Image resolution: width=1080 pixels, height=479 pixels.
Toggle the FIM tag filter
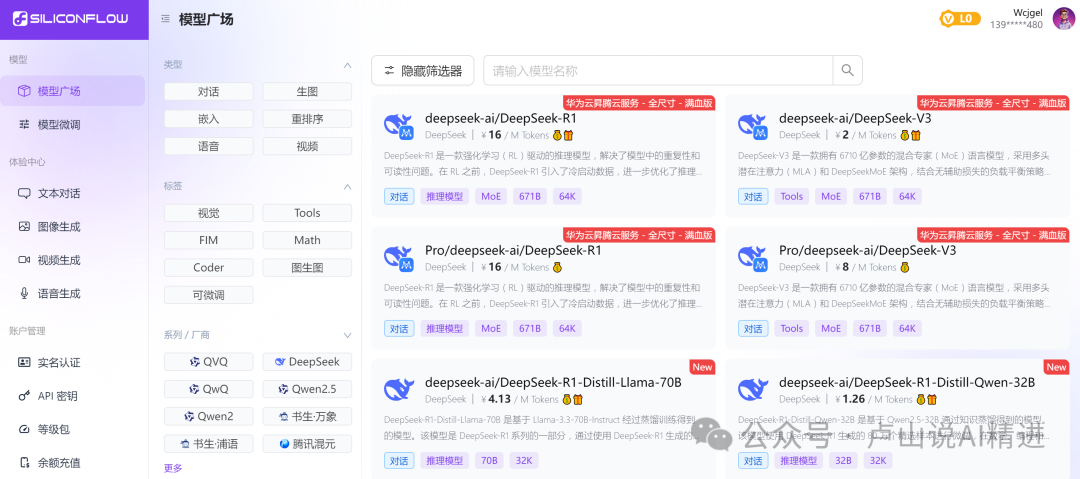[x=209, y=240]
